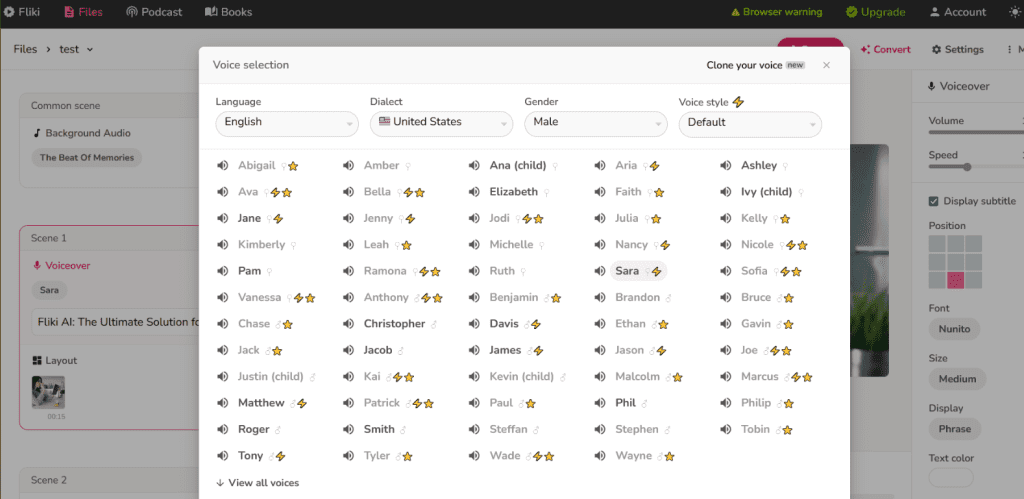Open the Podcast tab in top navigation
Image resolution: width=1024 pixels, height=499 pixels.
pos(154,12)
